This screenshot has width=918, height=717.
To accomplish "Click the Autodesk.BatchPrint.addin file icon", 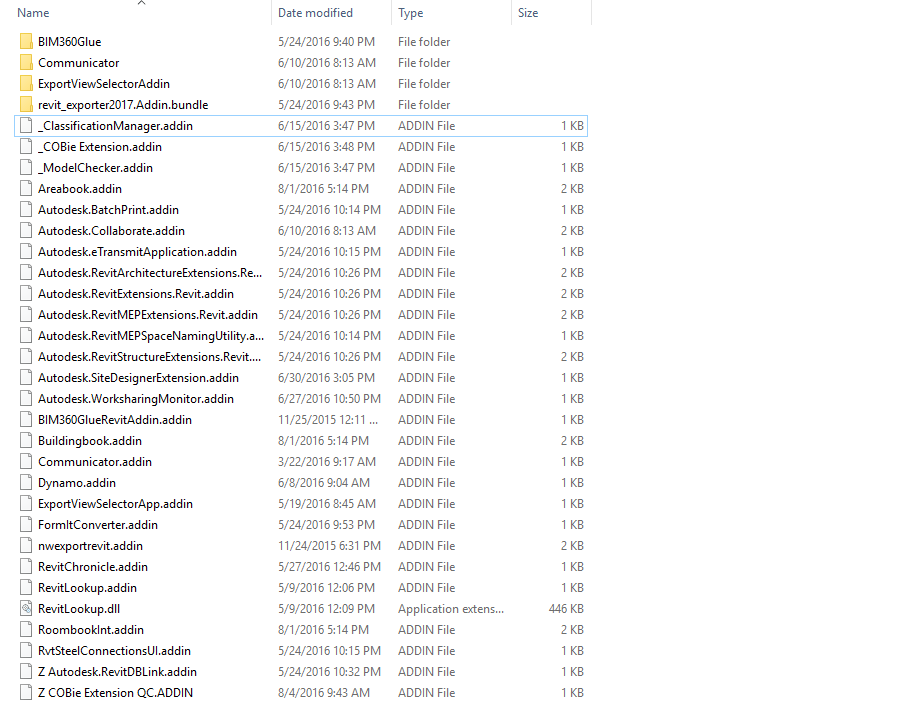I will (x=26, y=210).
